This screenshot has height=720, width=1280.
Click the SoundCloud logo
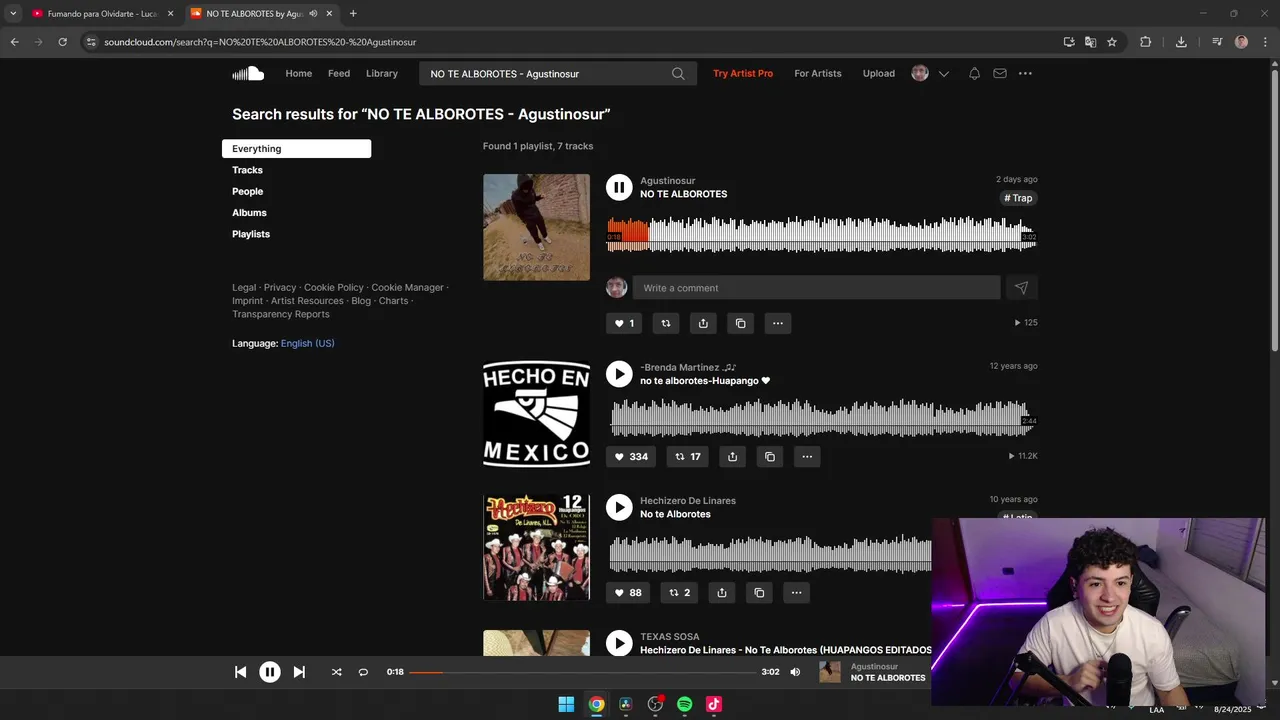248,73
